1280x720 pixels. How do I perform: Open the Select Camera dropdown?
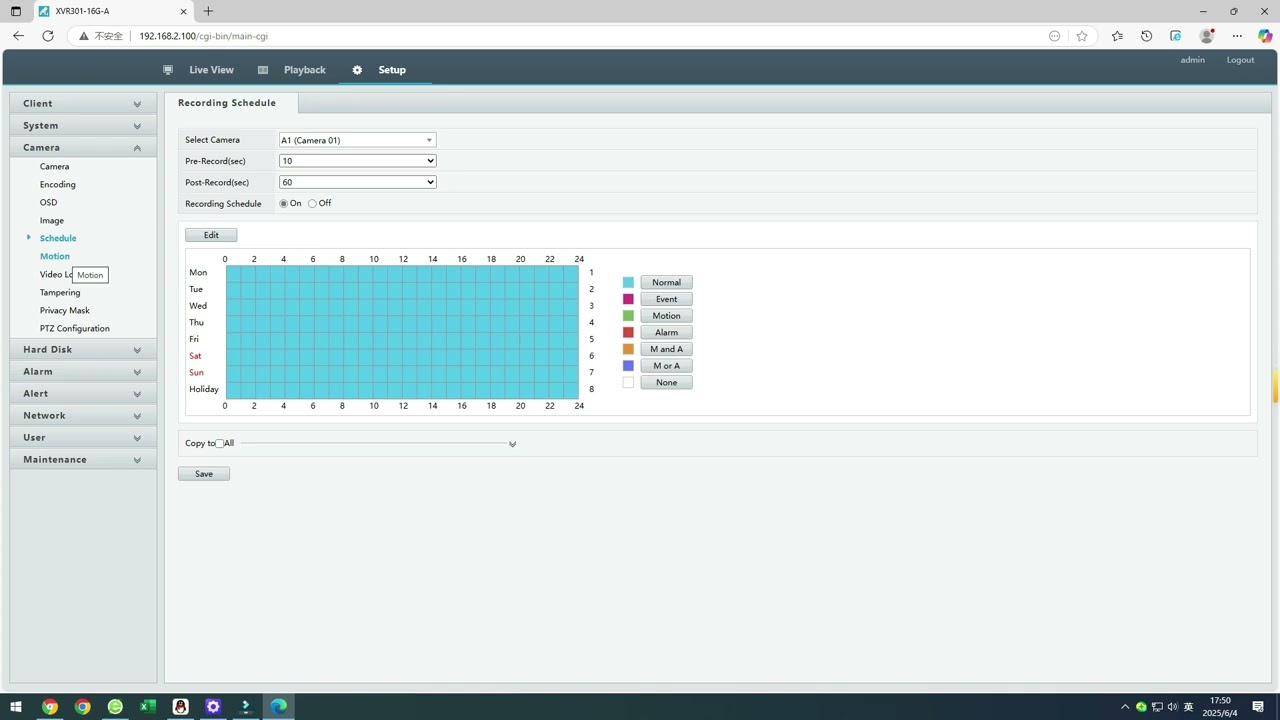click(x=357, y=140)
